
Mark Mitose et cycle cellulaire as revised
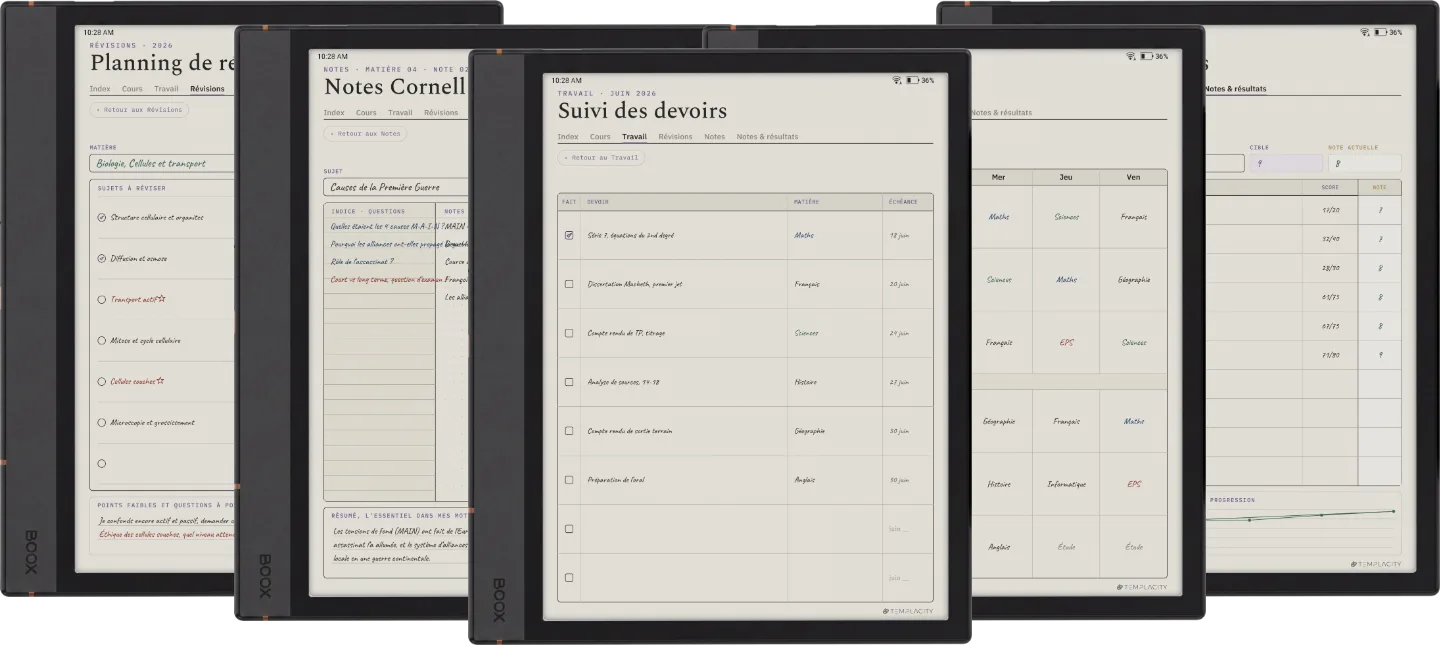[101, 340]
